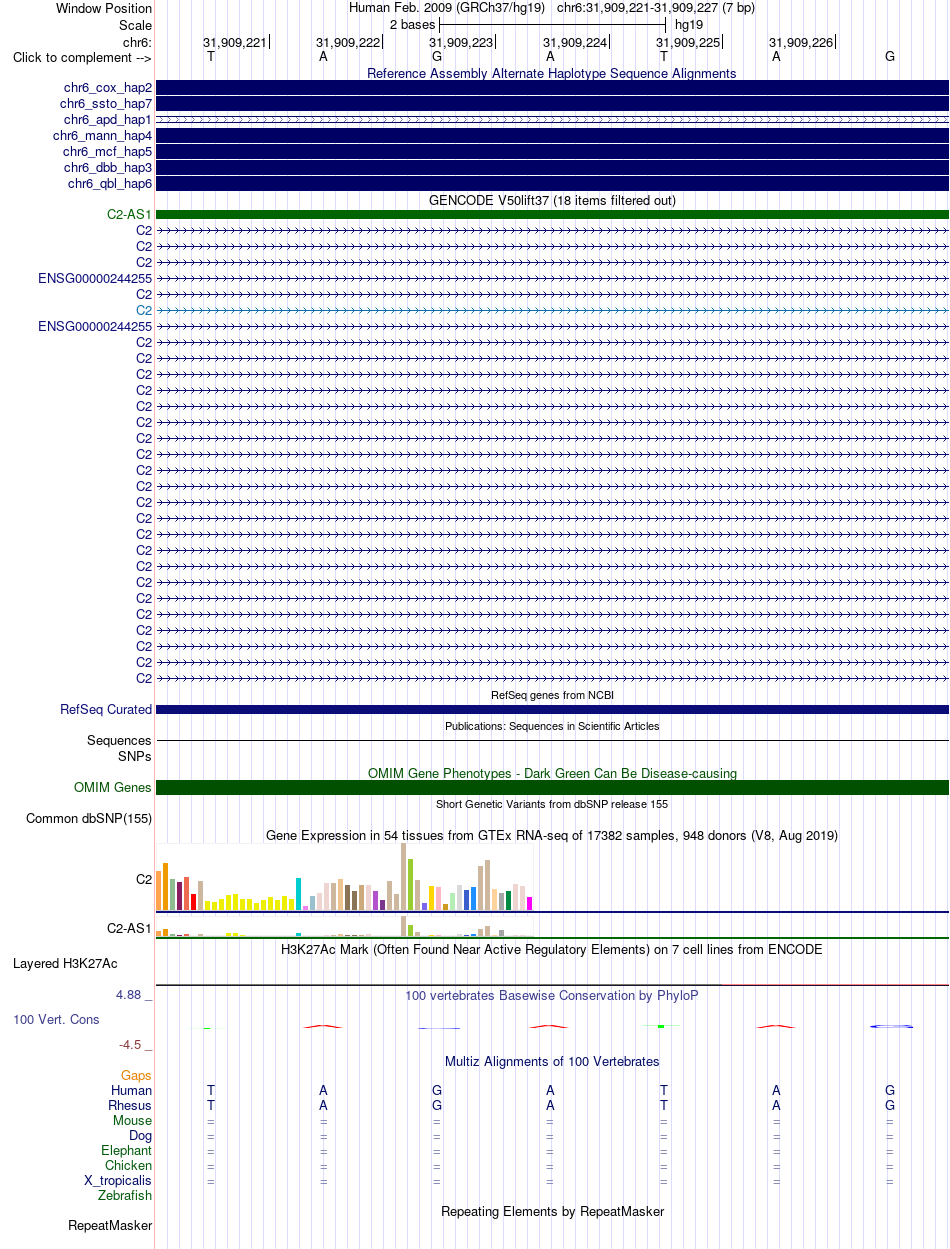950x1249 pixels.
Task: Select the Human alignment row label
Action: [x=132, y=1091]
